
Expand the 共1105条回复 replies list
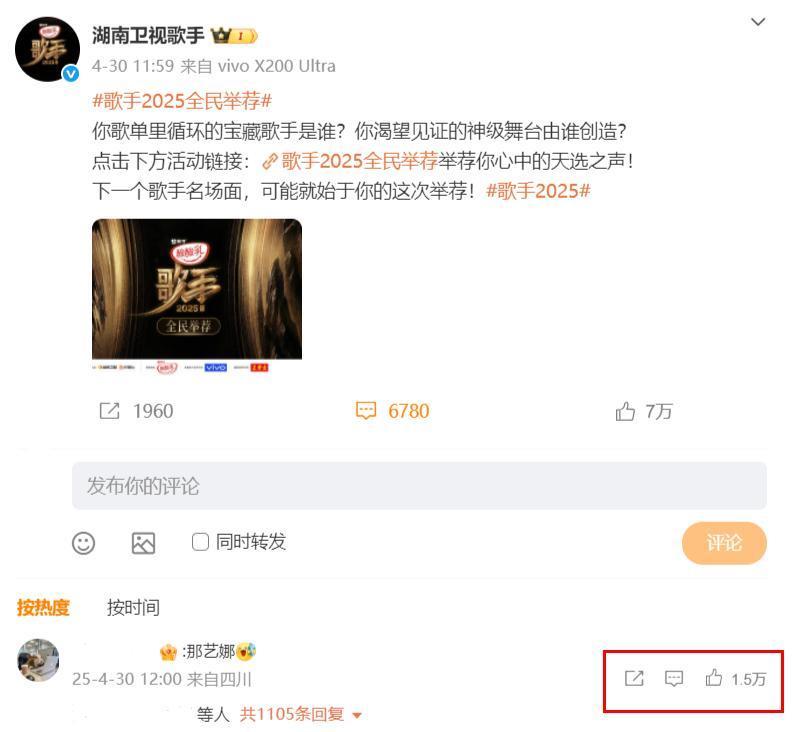coord(301,714)
